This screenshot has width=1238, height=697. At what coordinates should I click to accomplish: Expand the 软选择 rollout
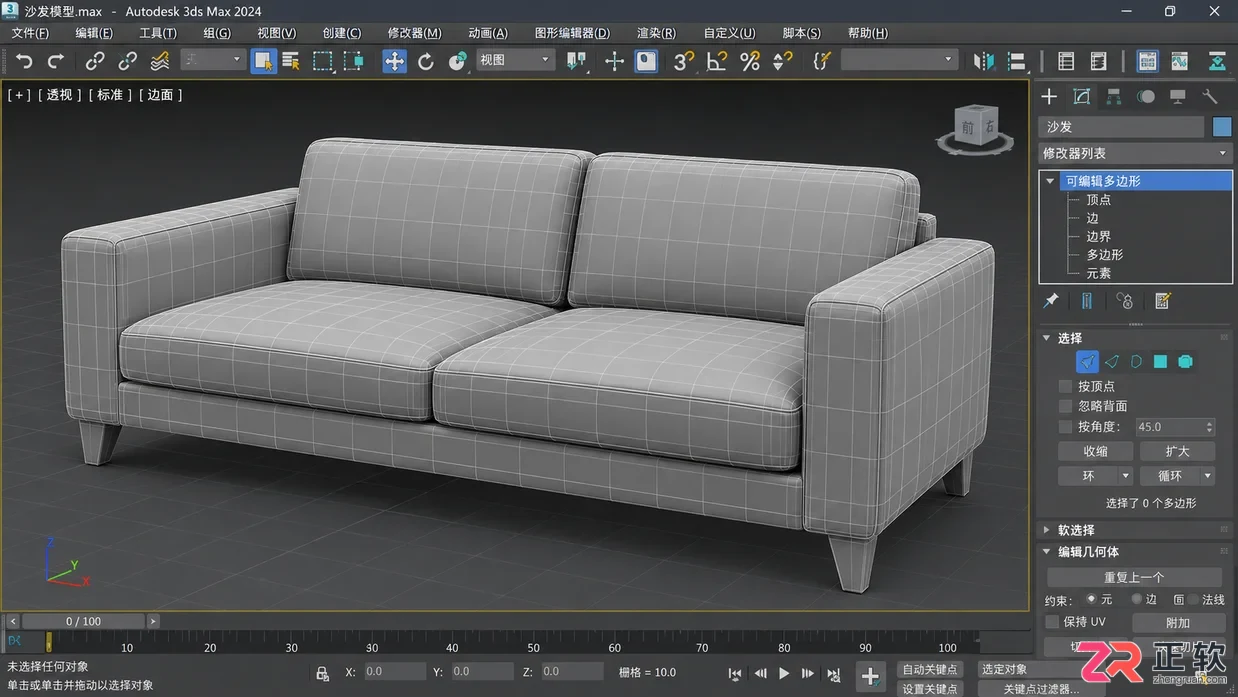point(1047,530)
